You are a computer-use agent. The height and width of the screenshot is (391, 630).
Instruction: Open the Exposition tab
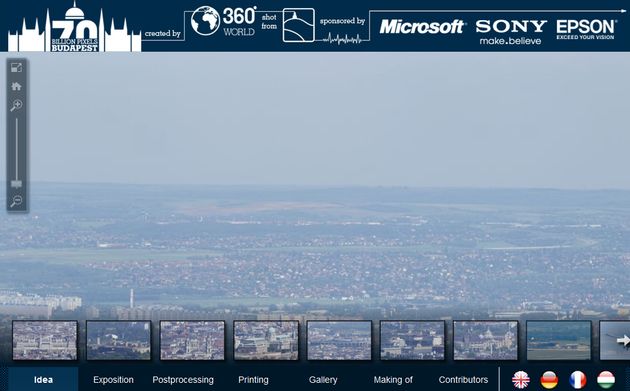tap(113, 379)
